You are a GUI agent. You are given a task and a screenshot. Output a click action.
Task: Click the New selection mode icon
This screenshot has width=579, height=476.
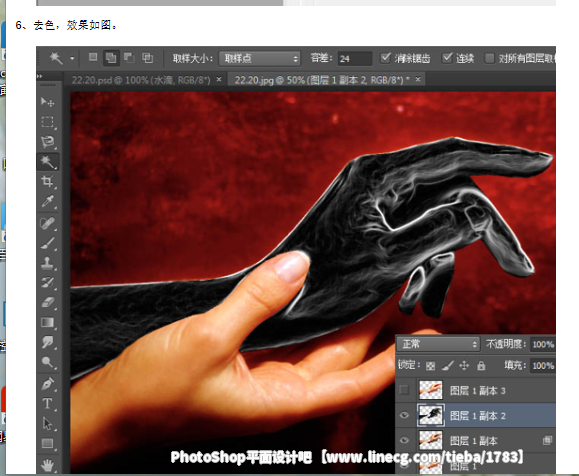(93, 57)
